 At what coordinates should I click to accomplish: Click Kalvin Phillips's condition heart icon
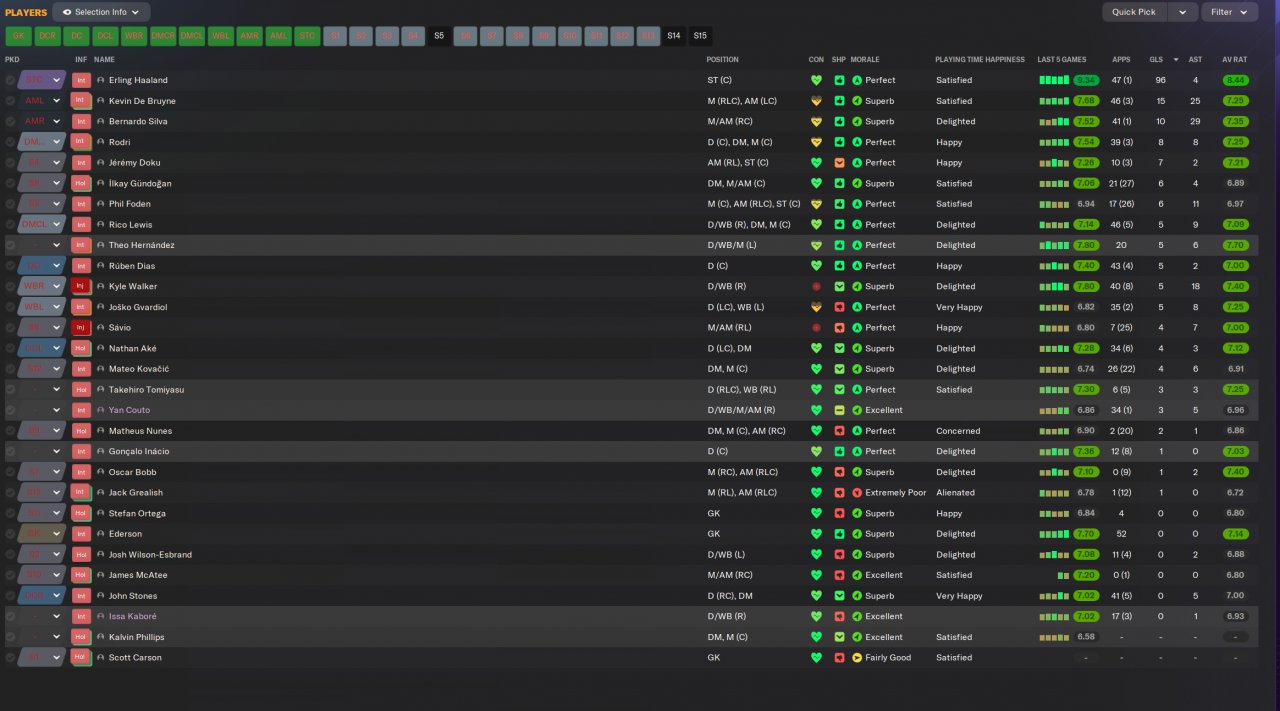click(816, 637)
